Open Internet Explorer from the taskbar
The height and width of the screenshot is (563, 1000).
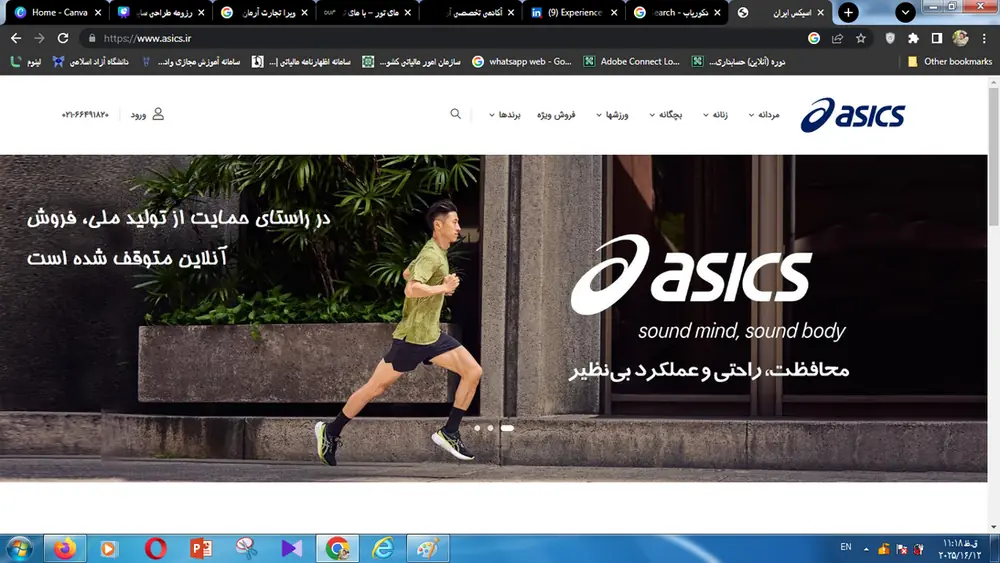(x=383, y=548)
